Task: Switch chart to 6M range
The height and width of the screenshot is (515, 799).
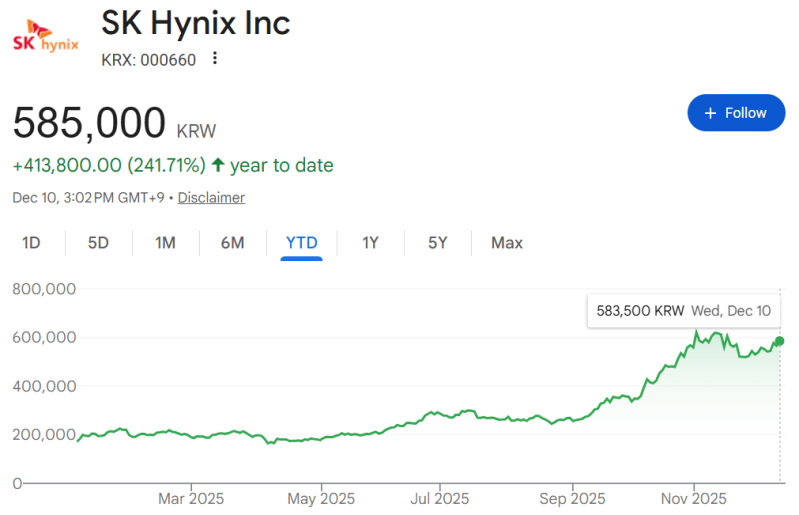Action: pyautogui.click(x=233, y=243)
